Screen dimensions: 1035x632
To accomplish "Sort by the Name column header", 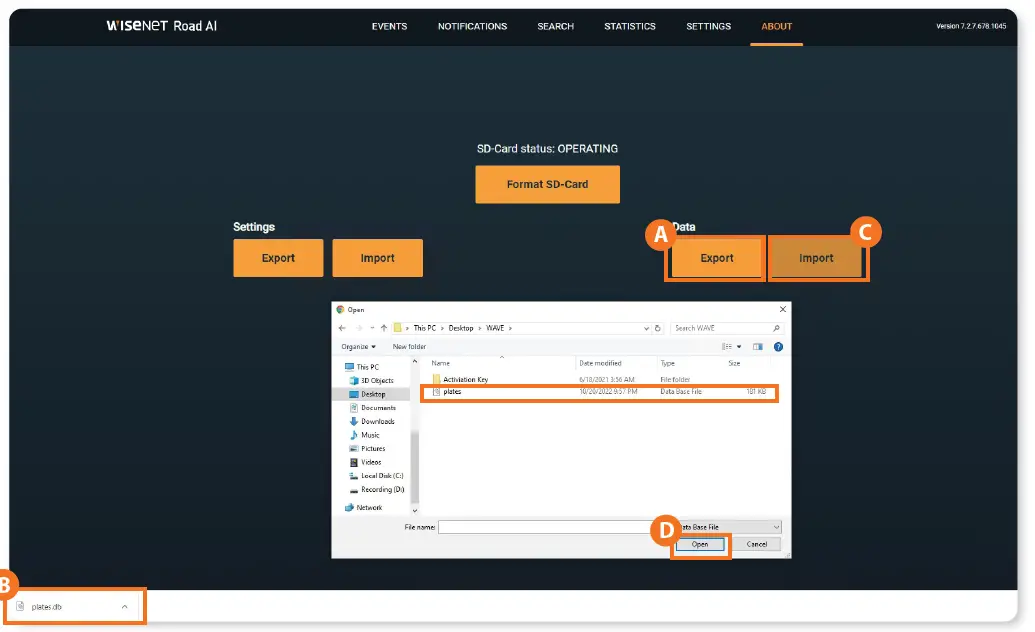I will pos(440,363).
